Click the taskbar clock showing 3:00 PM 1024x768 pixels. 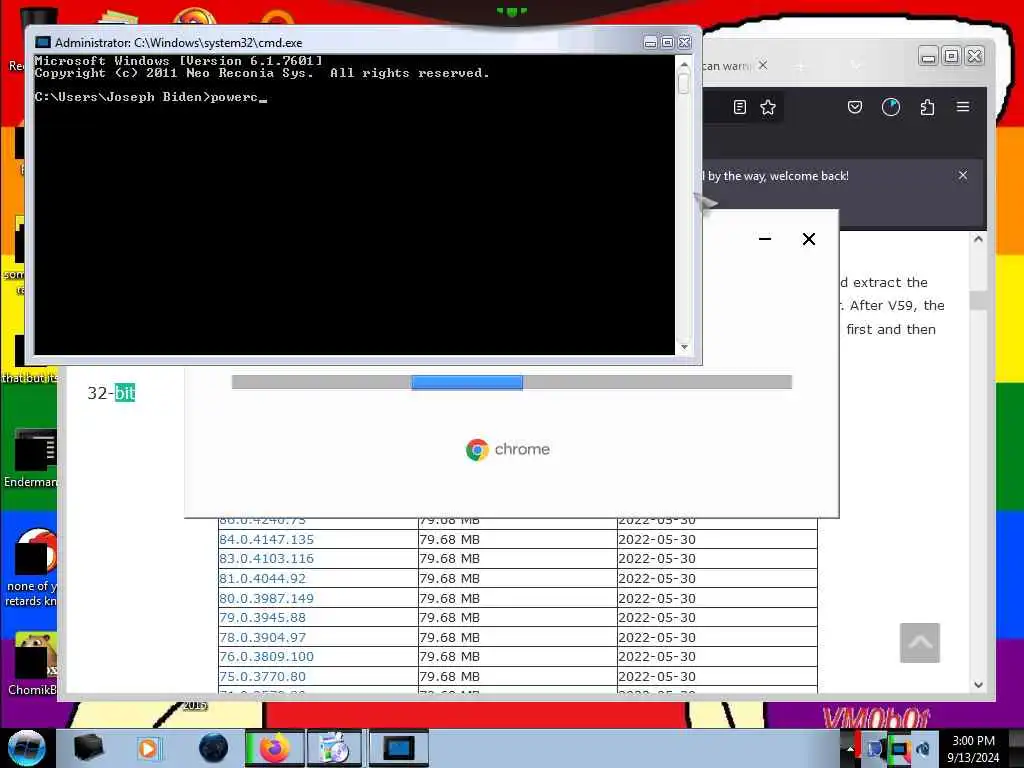click(x=973, y=749)
